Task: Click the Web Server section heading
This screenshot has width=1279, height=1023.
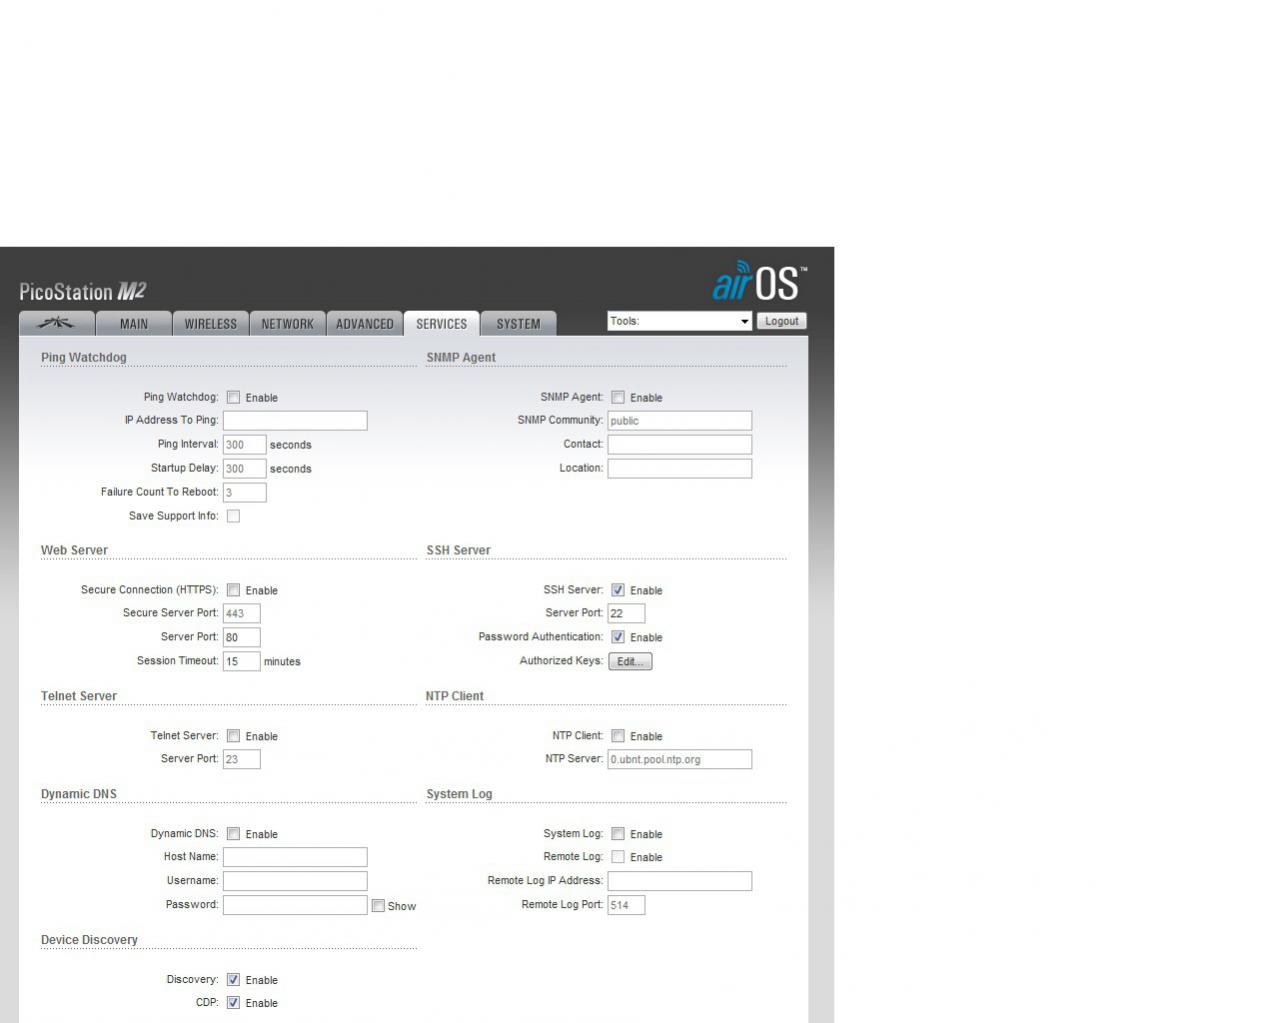Action: pos(74,551)
